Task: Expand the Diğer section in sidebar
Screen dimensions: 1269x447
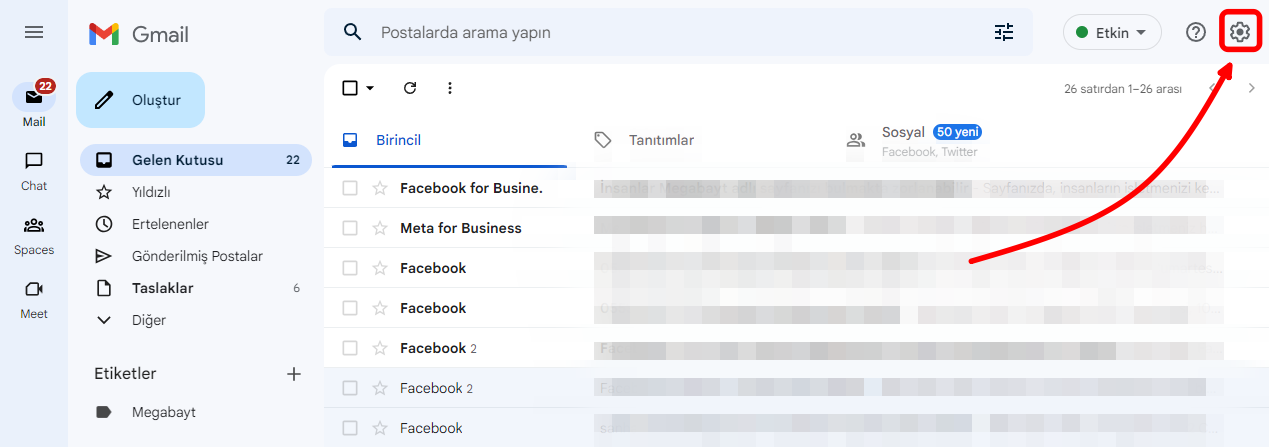Action: (148, 320)
